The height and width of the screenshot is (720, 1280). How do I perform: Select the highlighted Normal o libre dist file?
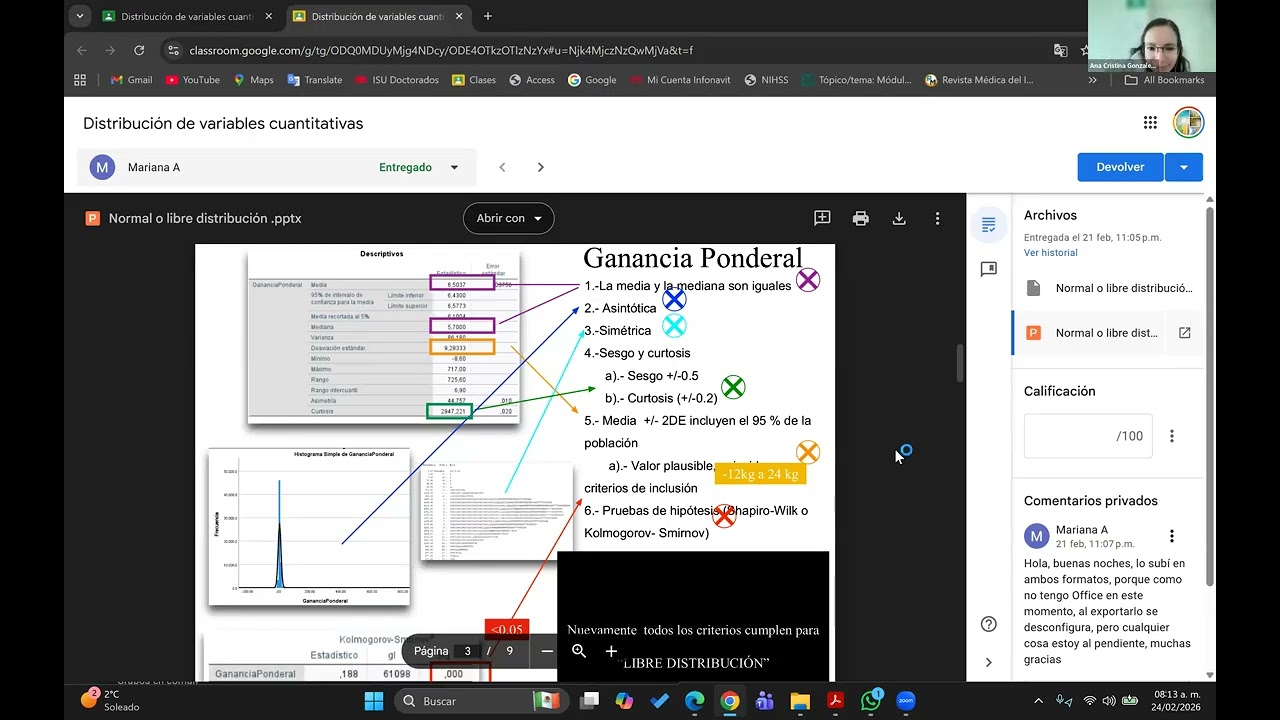click(1092, 333)
